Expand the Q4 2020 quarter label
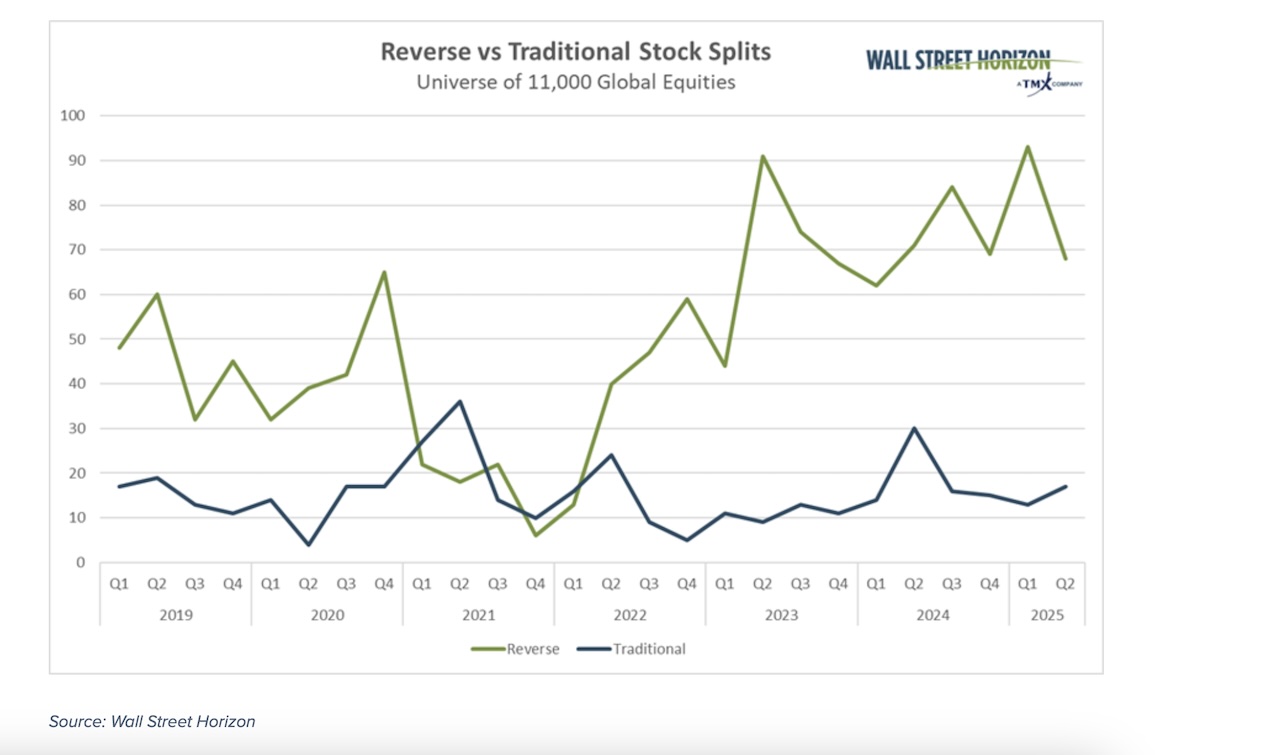The width and height of the screenshot is (1280, 755). click(x=385, y=581)
